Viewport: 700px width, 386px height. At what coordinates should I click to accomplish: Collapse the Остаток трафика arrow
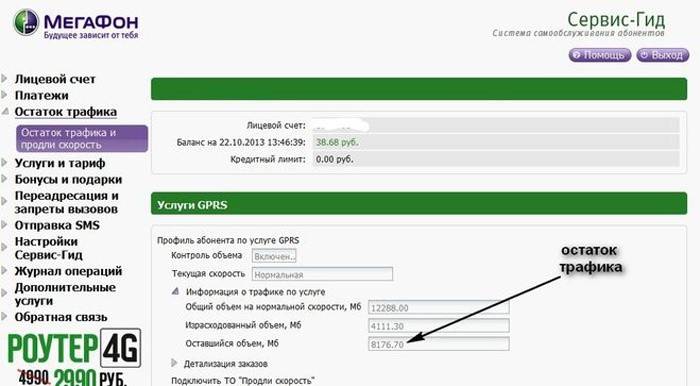pos(5,112)
